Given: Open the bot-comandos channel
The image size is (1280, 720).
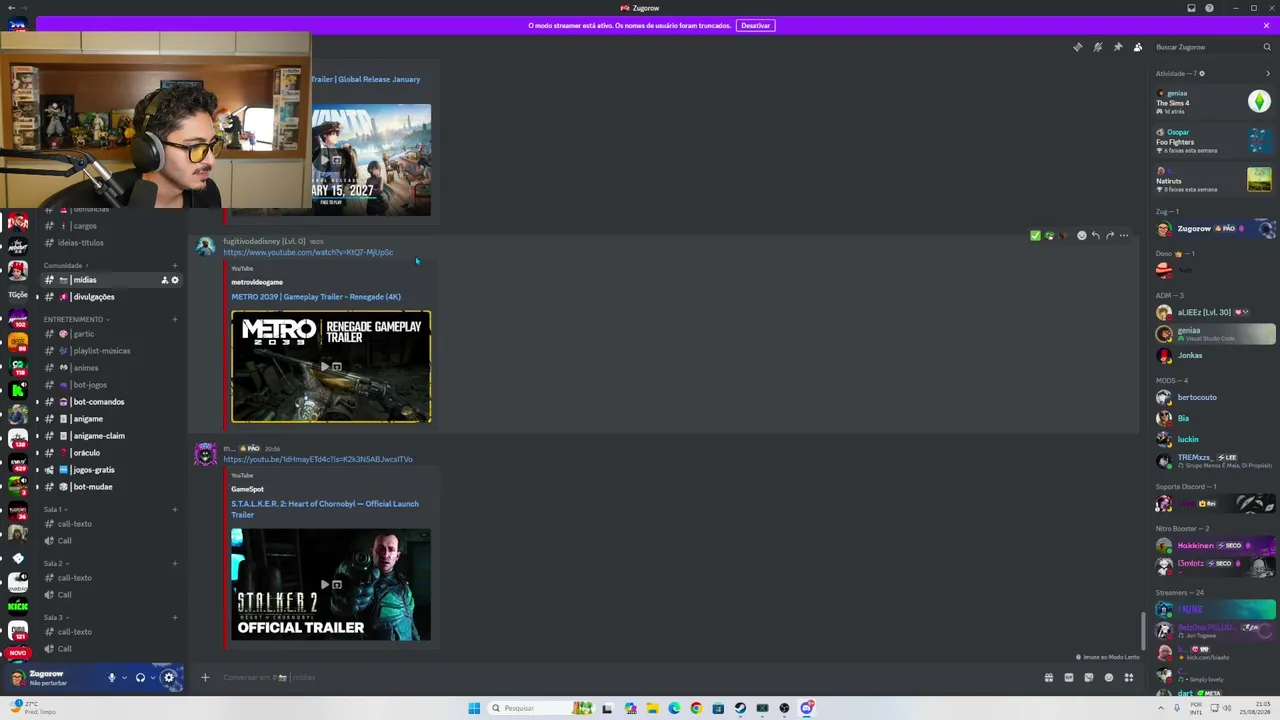Looking at the screenshot, I should coord(112,402).
